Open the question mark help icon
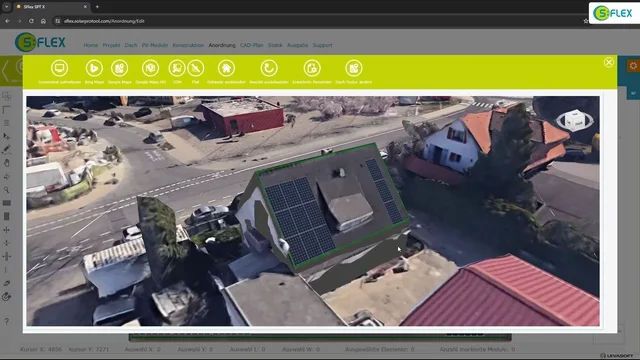This screenshot has height=360, width=640. point(6,321)
